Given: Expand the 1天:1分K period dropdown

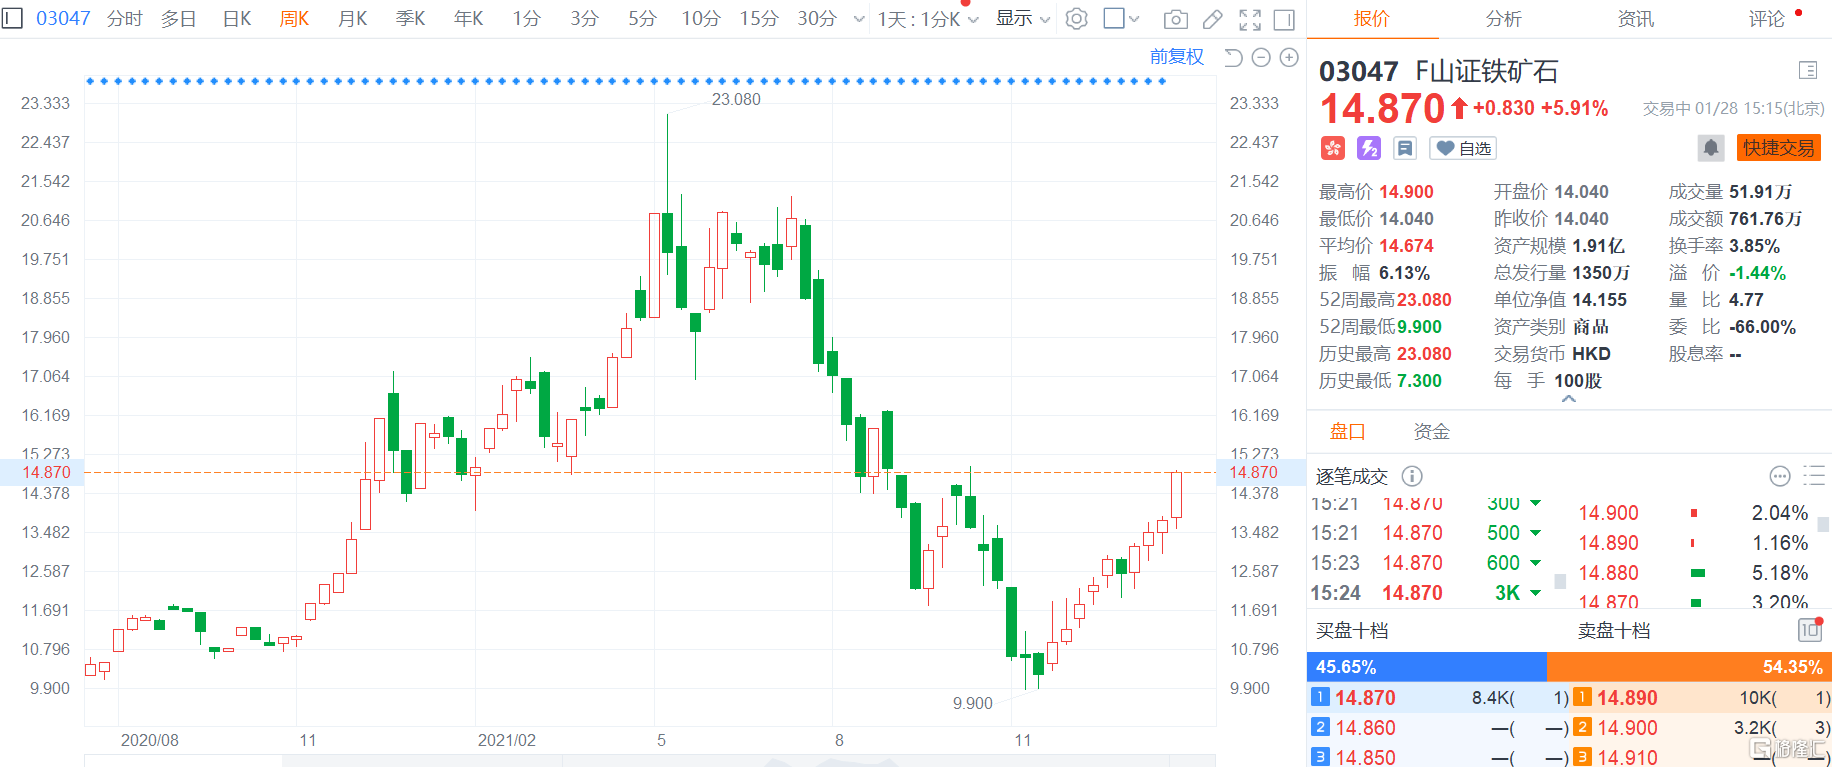Looking at the screenshot, I should click(x=927, y=19).
